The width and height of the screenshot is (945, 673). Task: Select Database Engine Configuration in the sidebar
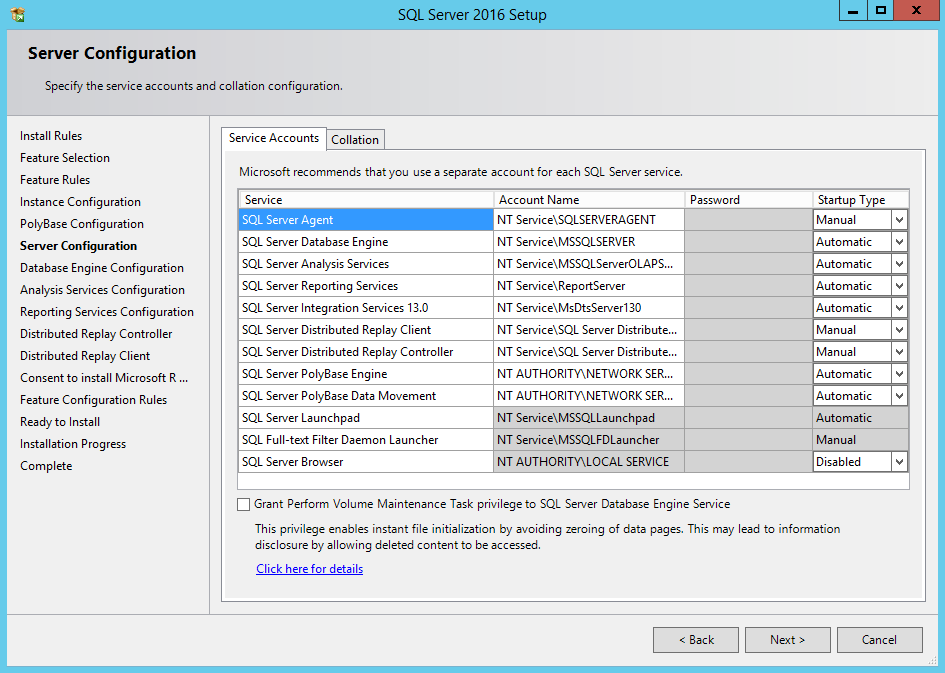click(102, 267)
